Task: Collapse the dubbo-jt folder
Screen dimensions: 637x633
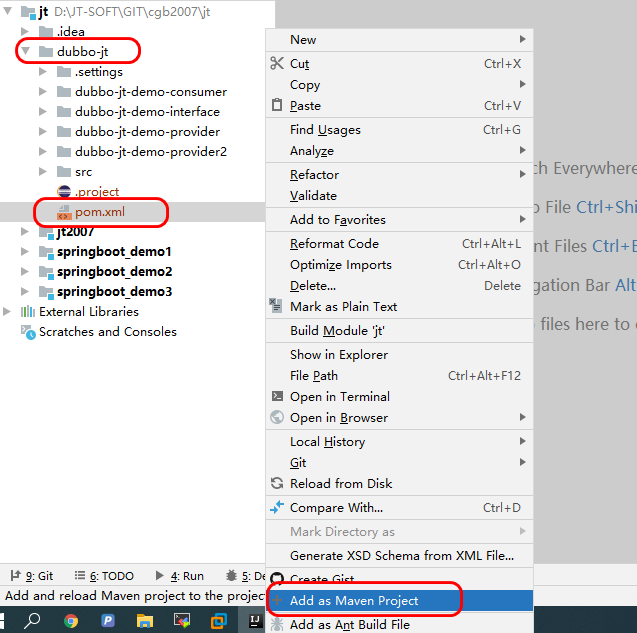Action: point(25,51)
